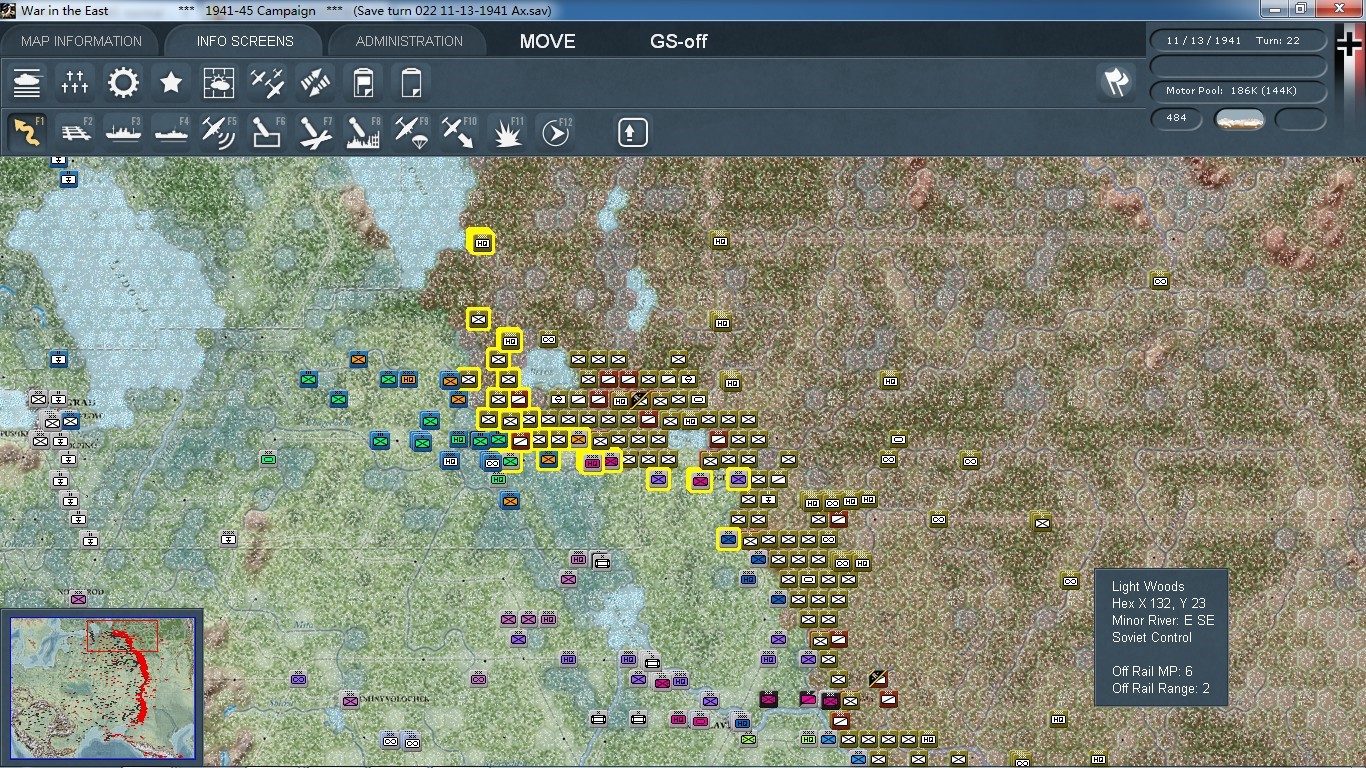The height and width of the screenshot is (768, 1366).
Task: Click the end turn flags icon
Action: tap(1116, 82)
